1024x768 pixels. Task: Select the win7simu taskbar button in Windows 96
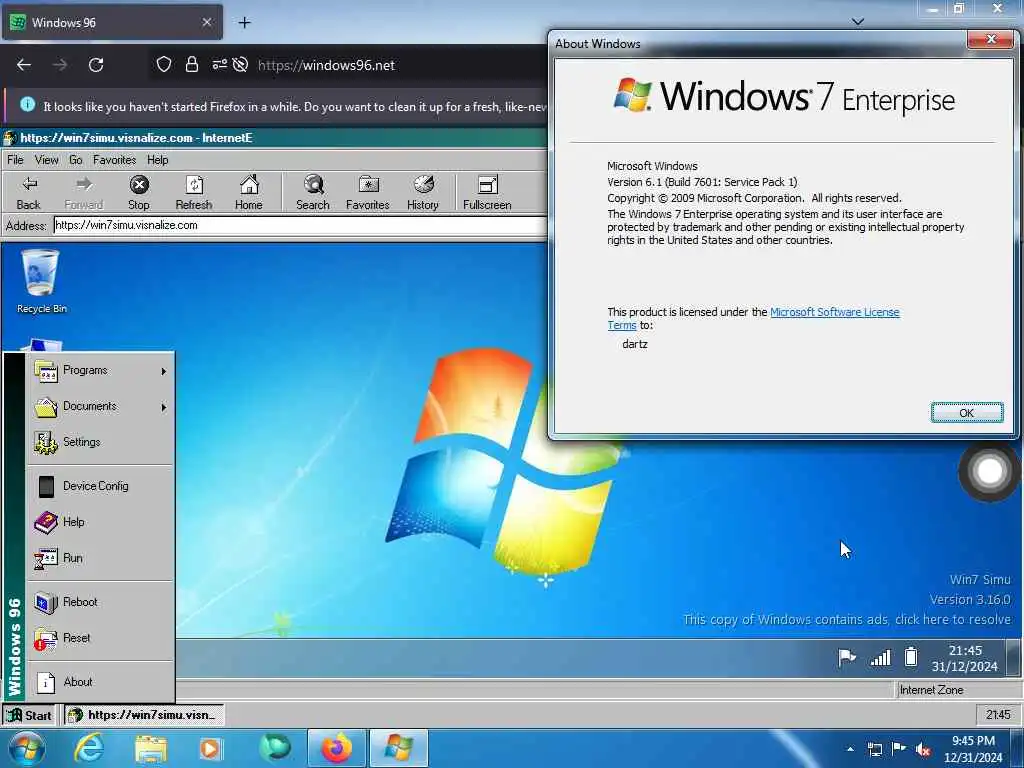pos(144,715)
